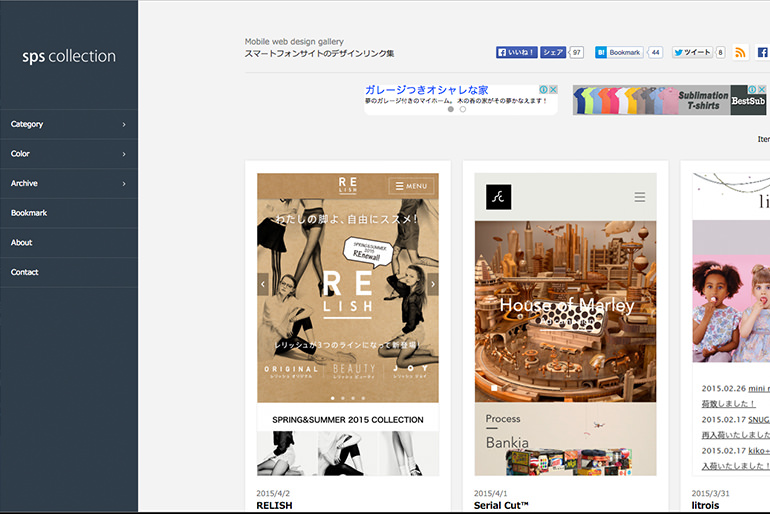The height and width of the screenshot is (514, 770).
Task: Go to the About sidebar item
Action: [69, 243]
